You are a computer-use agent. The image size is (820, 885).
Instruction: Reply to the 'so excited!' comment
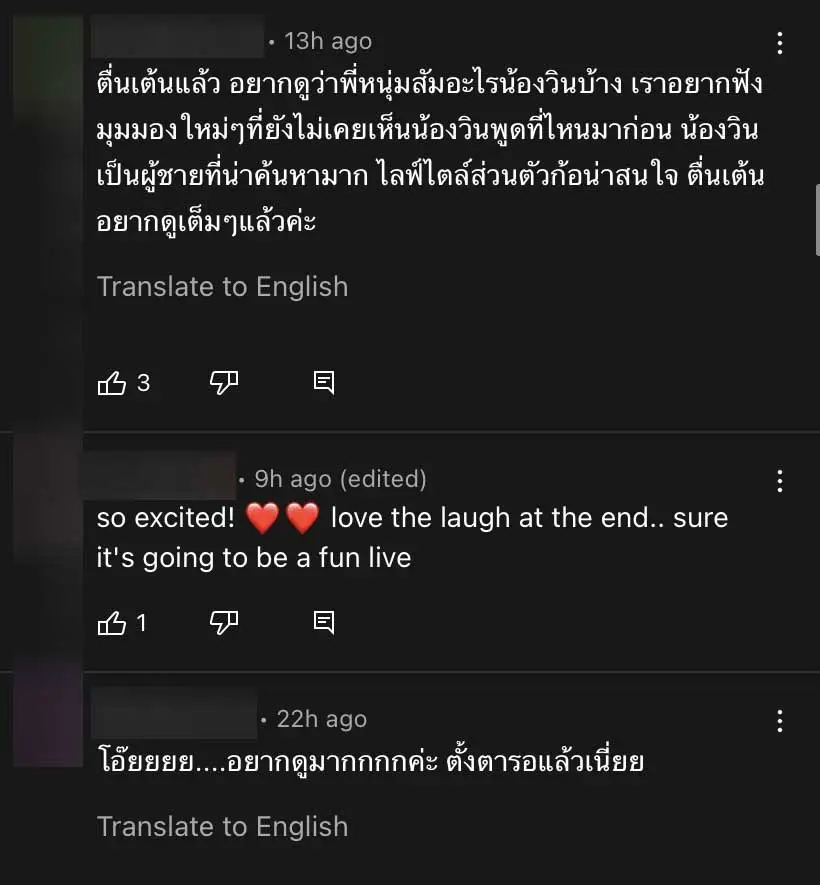tap(324, 623)
